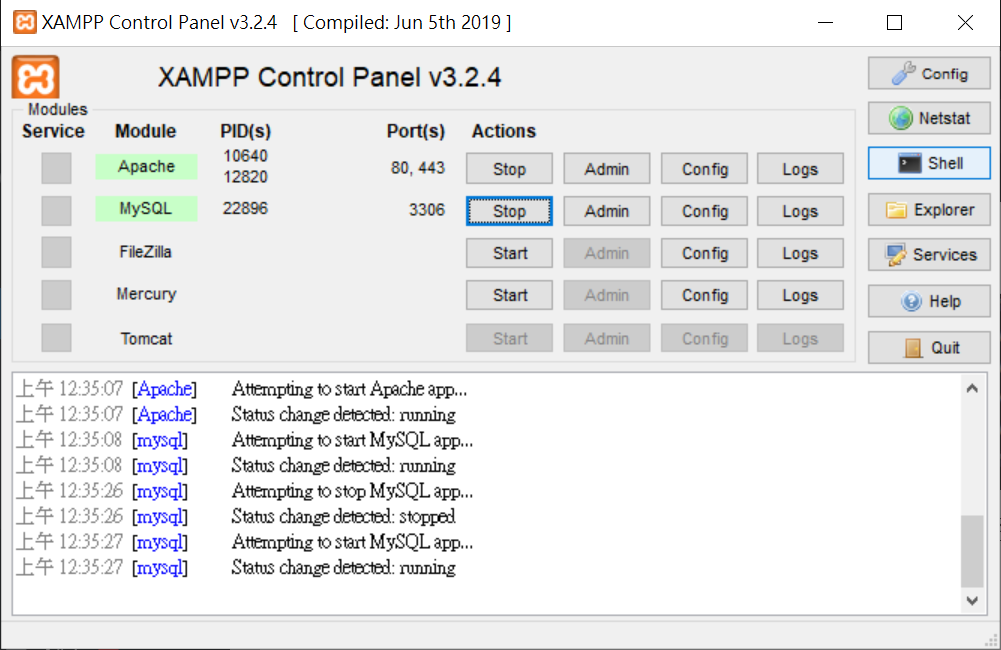This screenshot has height=650, width=1001.
Task: Toggle the MySQL service checkbox
Action: tap(56, 211)
